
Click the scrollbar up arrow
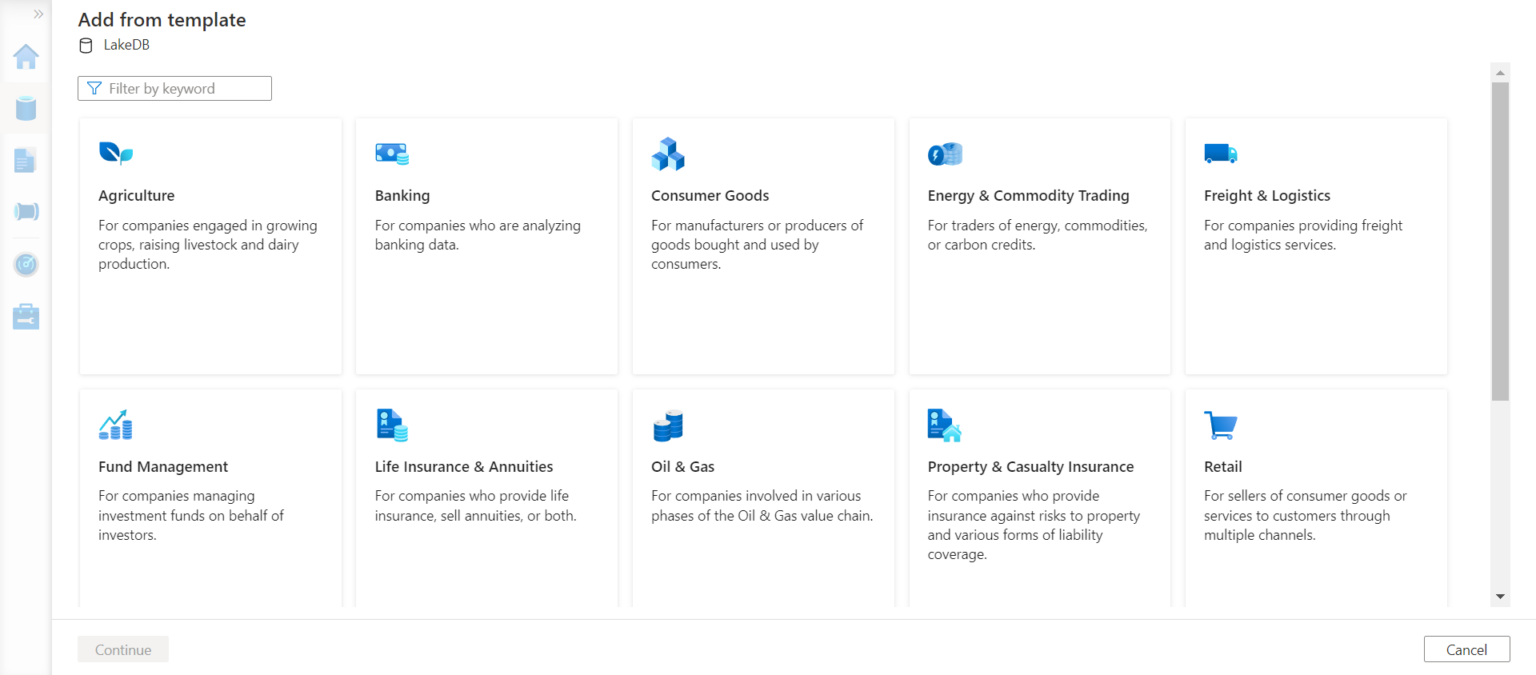[1499, 71]
